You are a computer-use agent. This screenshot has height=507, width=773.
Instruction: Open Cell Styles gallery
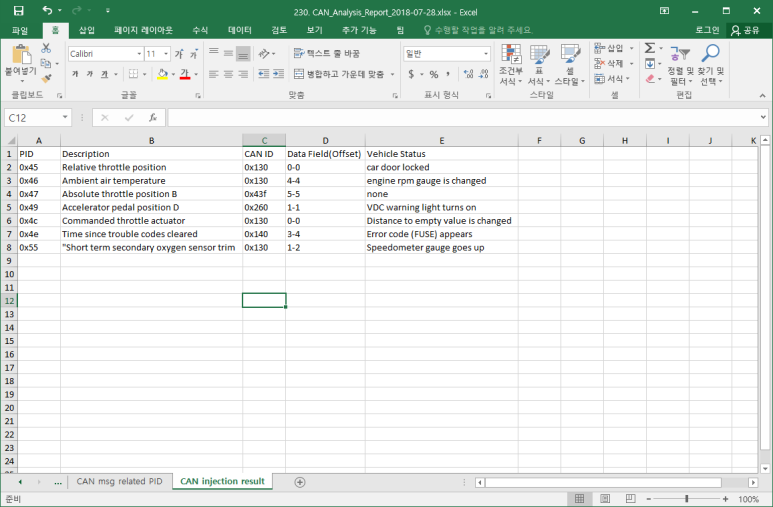(x=569, y=64)
